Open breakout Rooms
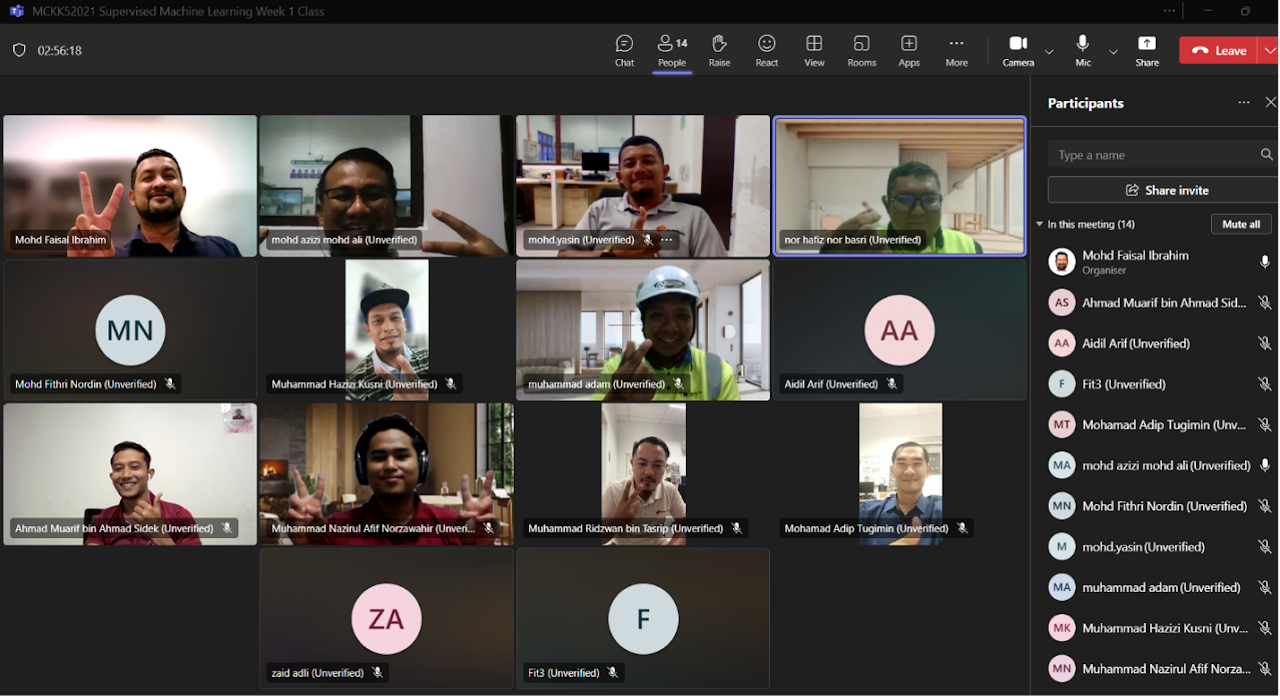The image size is (1280, 700). (861, 50)
